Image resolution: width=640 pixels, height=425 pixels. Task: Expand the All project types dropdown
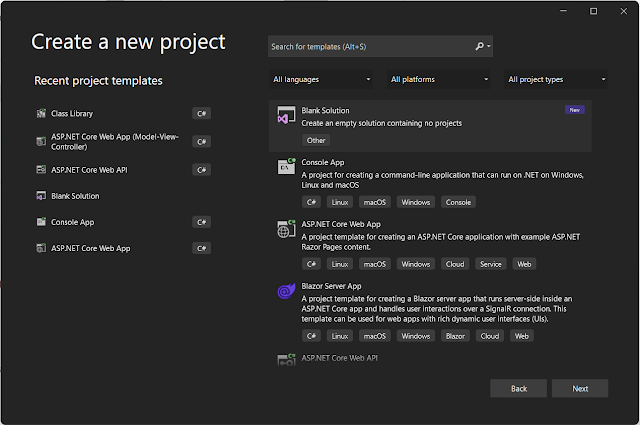click(x=557, y=79)
